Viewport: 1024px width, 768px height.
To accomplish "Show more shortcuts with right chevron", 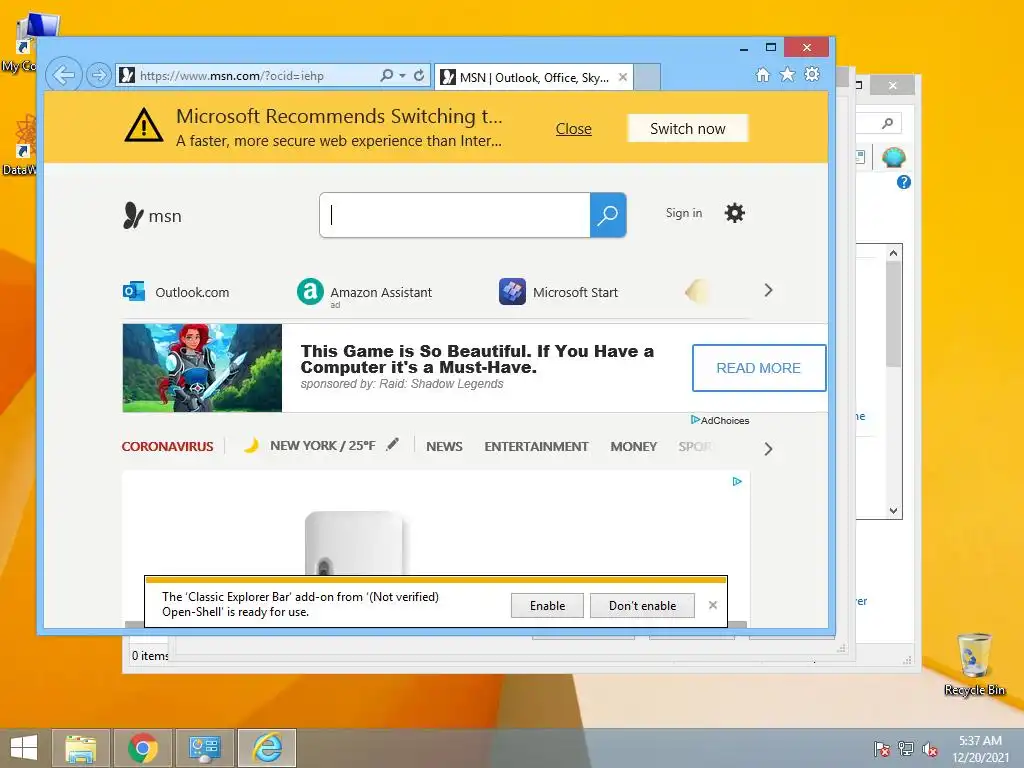I will pos(769,291).
